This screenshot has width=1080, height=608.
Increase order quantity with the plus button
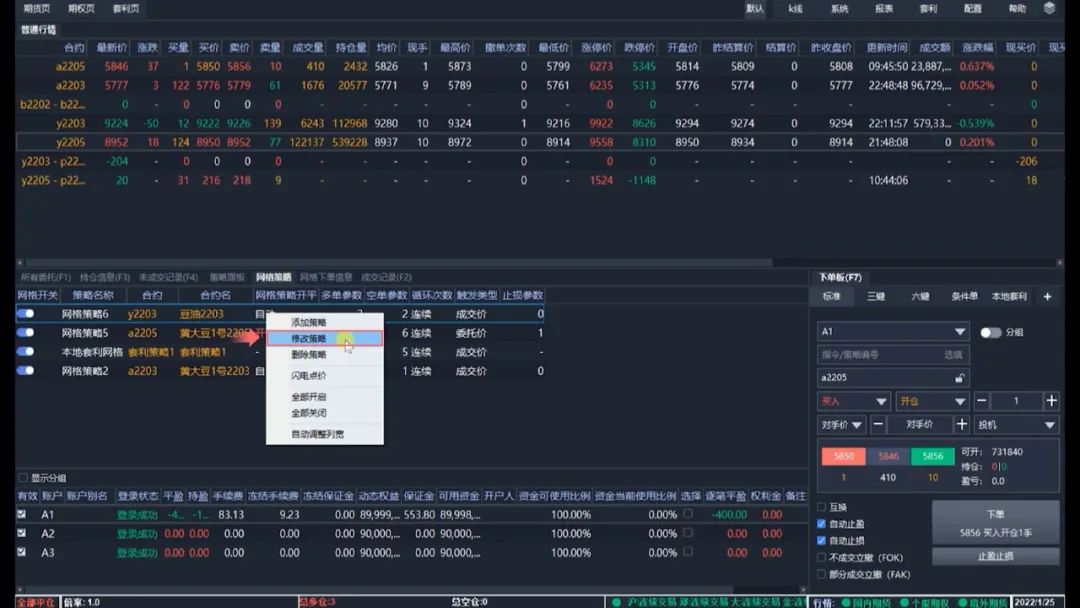point(1051,401)
